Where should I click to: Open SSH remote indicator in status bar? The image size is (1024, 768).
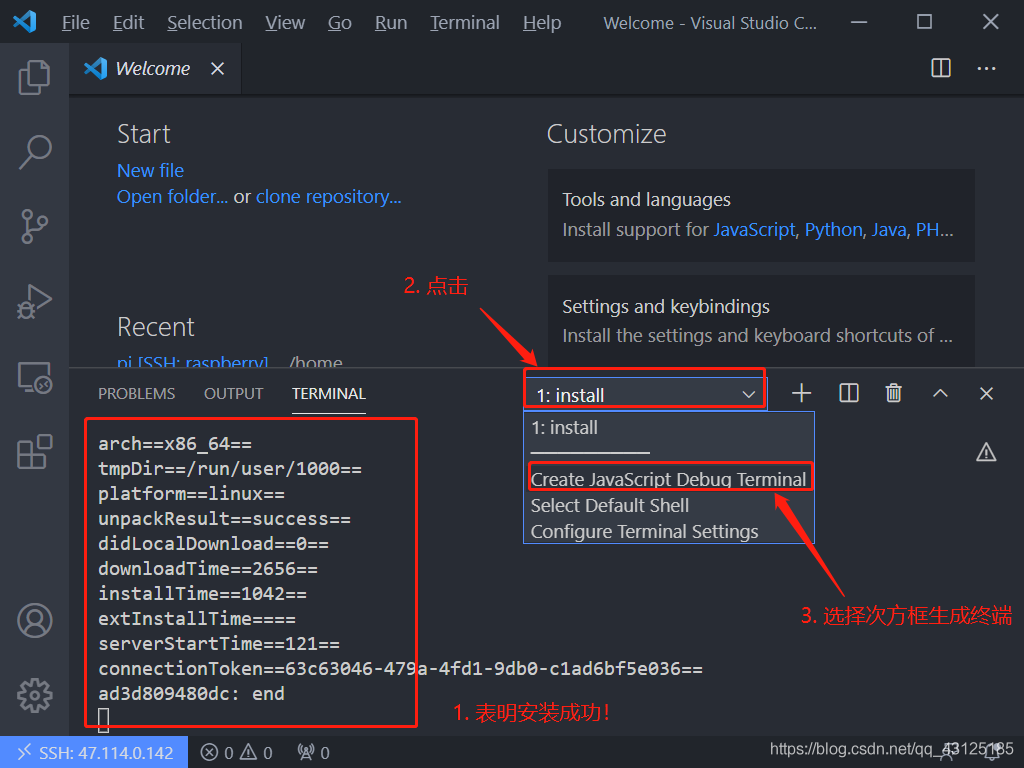click(94, 752)
